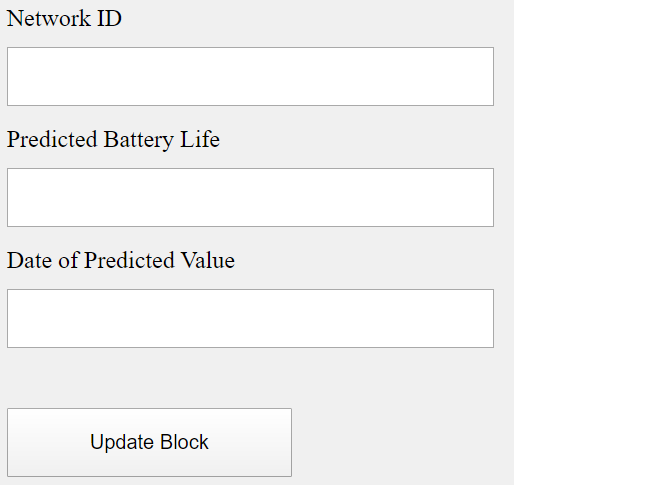The width and height of the screenshot is (670, 486).
Task: Click the battery life prediction entry box
Action: [x=250, y=197]
